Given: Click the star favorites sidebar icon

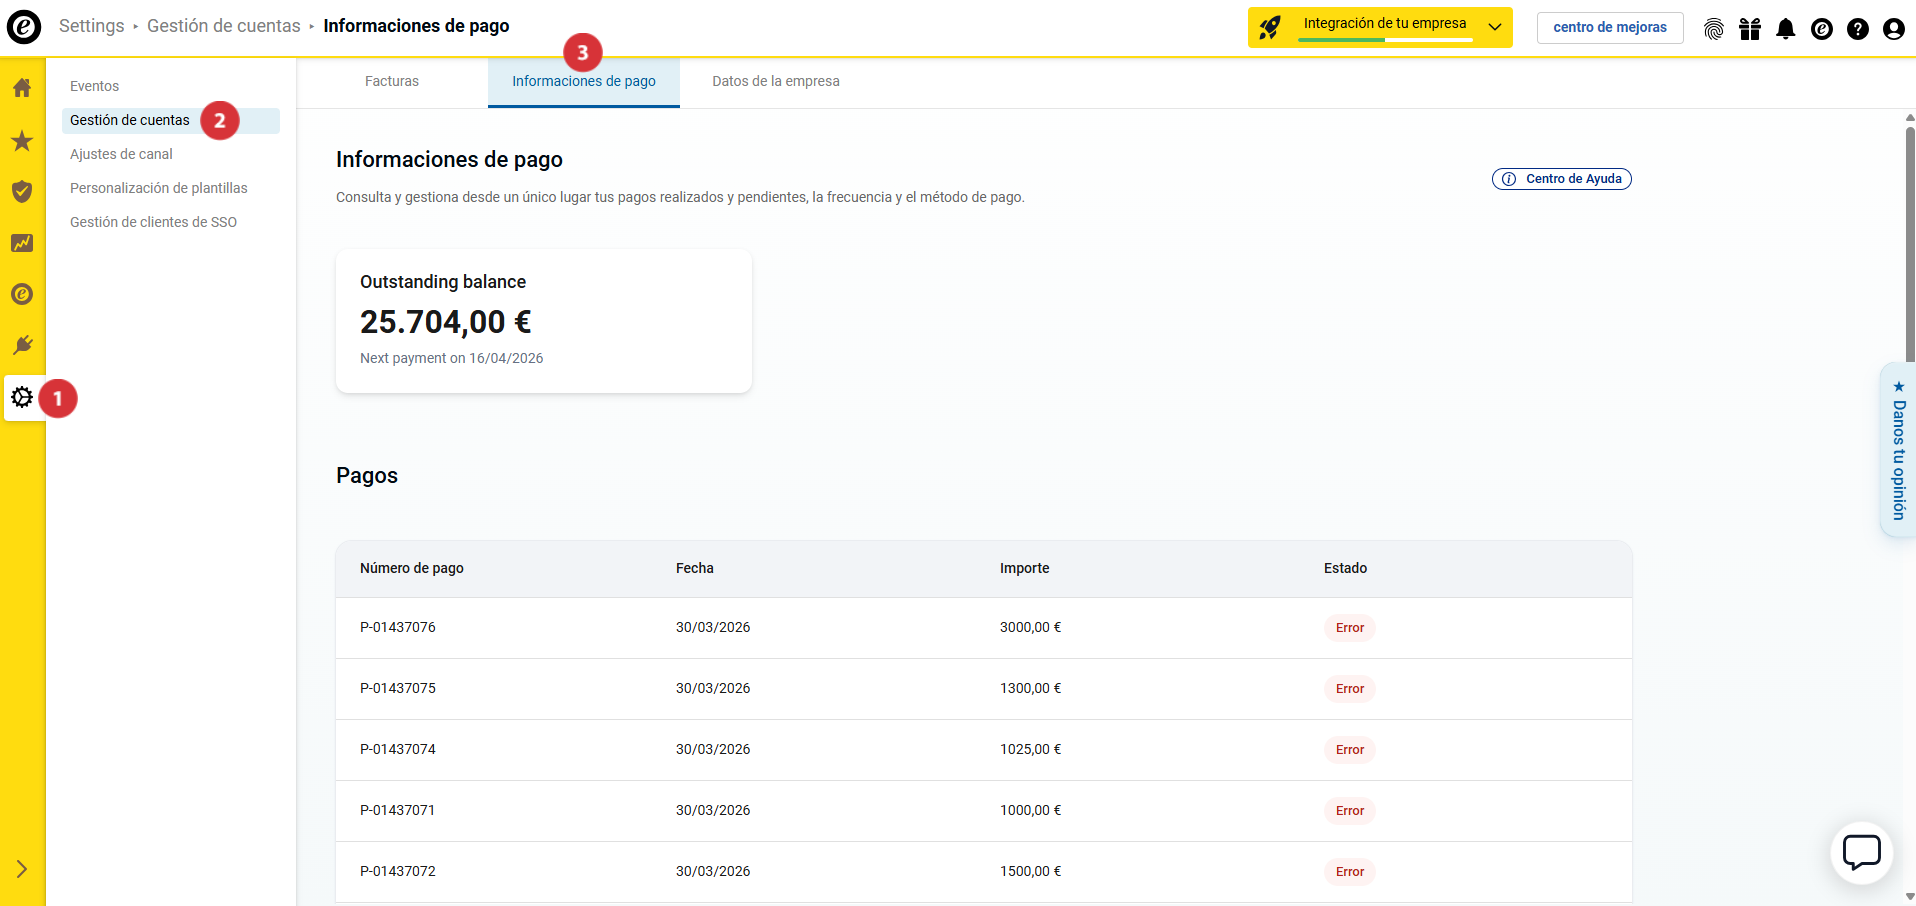Looking at the screenshot, I should click(22, 141).
